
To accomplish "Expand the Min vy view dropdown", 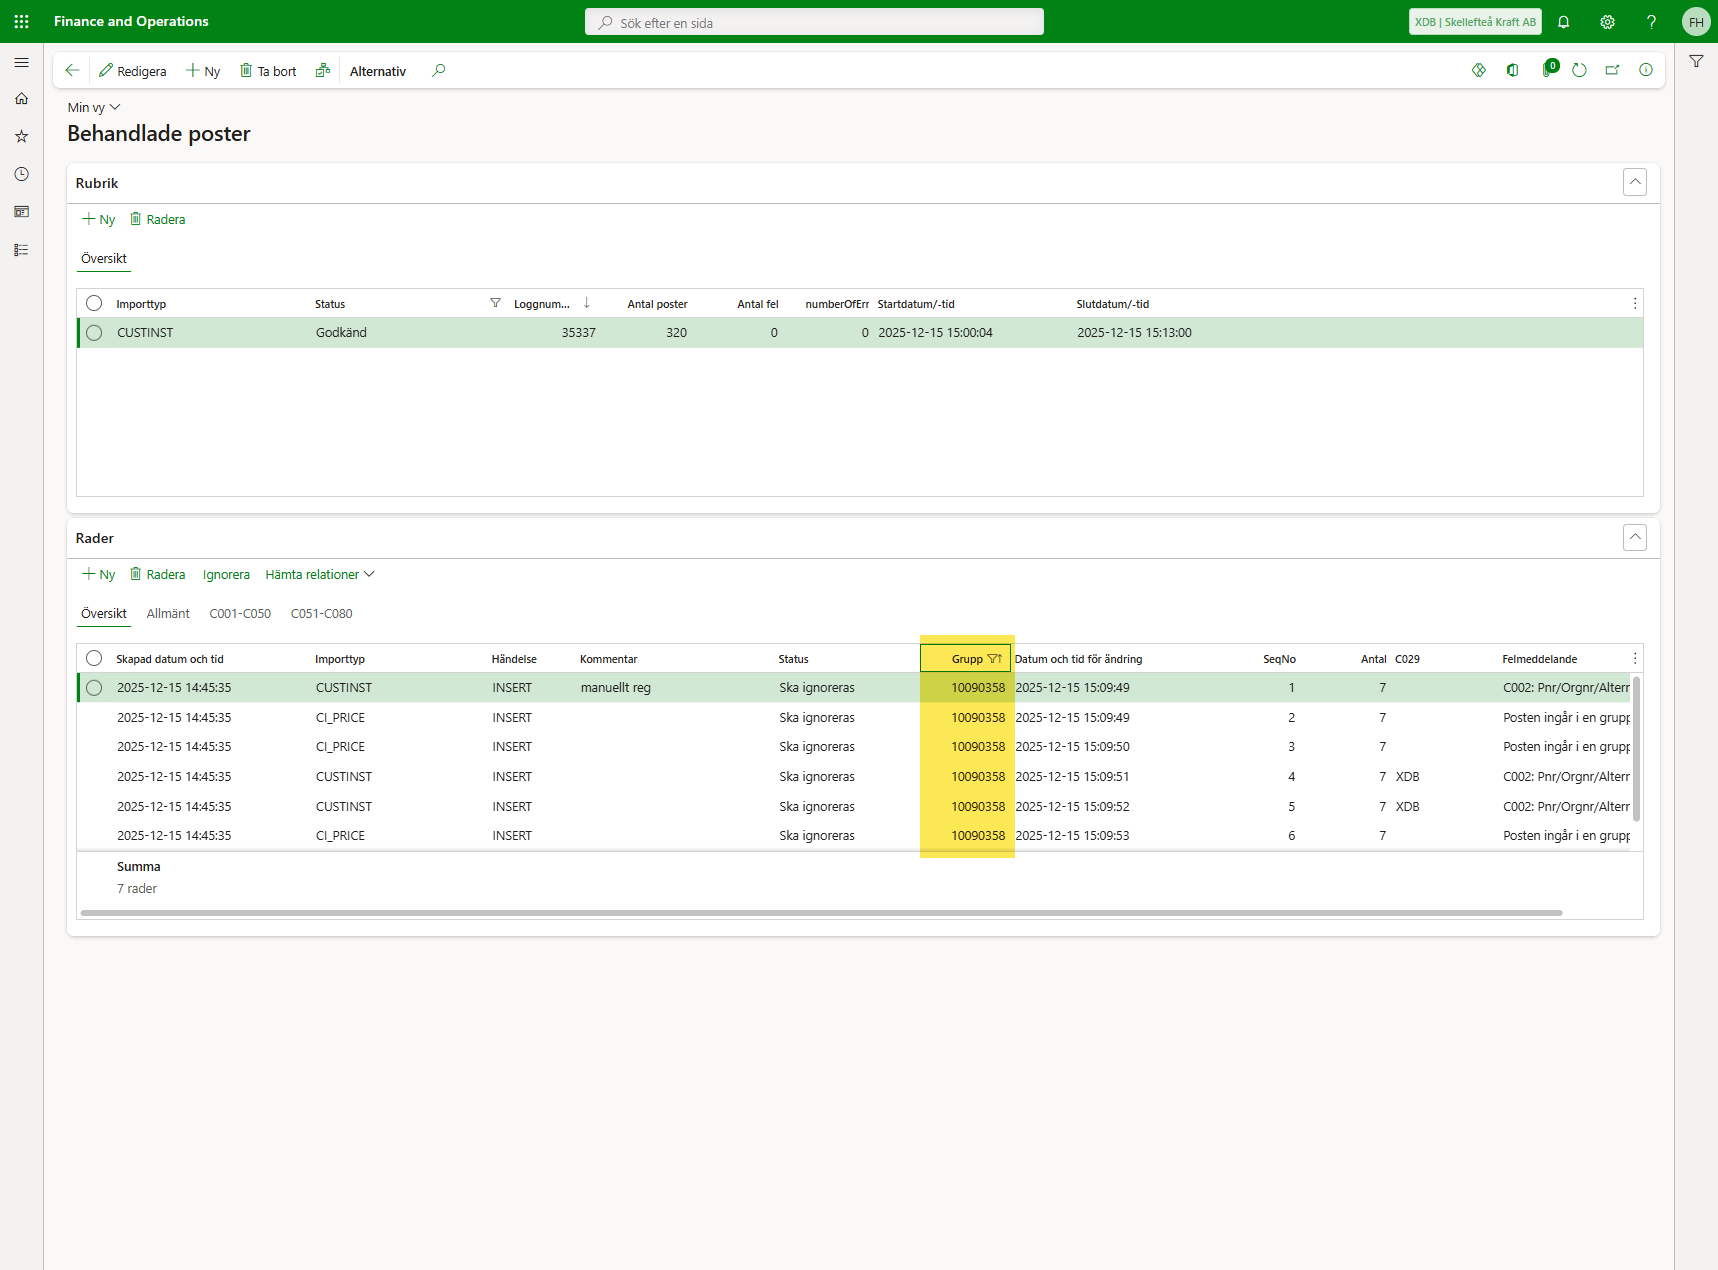I will [94, 108].
